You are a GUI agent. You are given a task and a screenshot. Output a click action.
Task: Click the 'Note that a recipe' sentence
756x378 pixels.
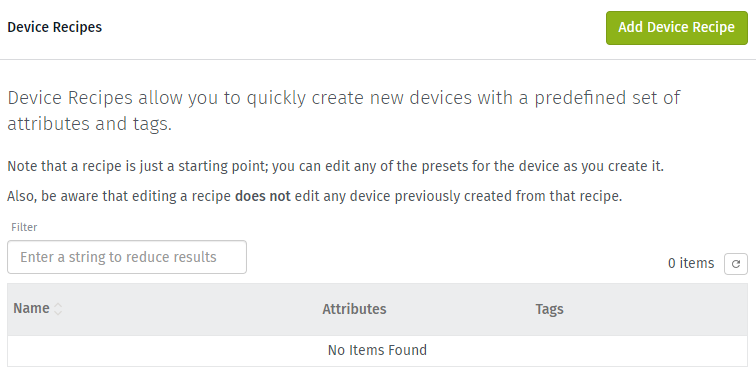point(336,167)
